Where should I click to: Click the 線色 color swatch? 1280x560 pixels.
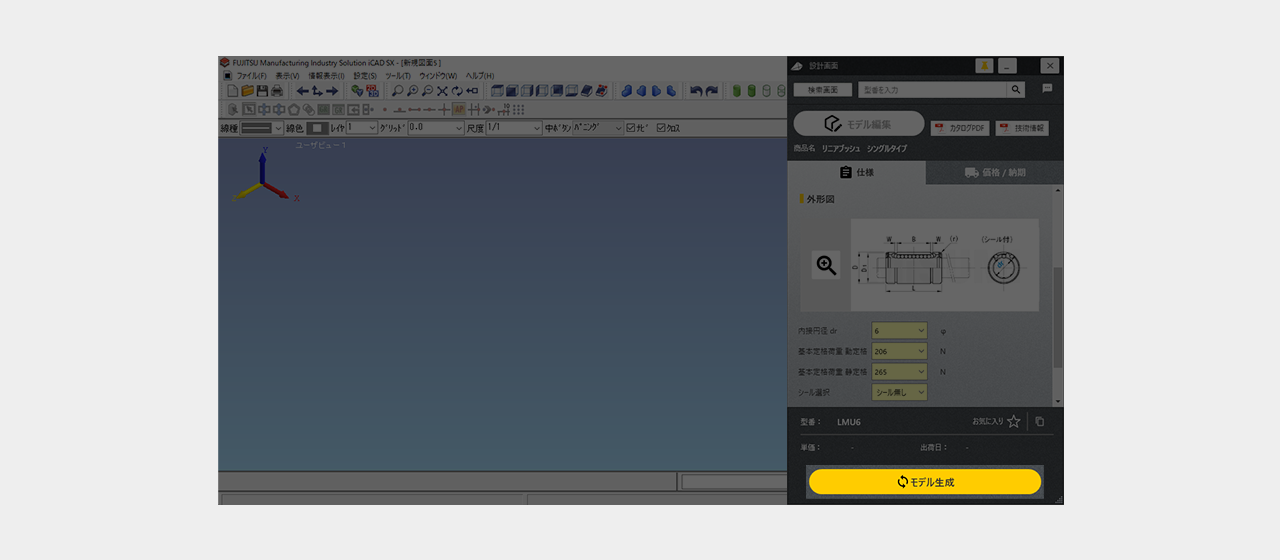316,128
